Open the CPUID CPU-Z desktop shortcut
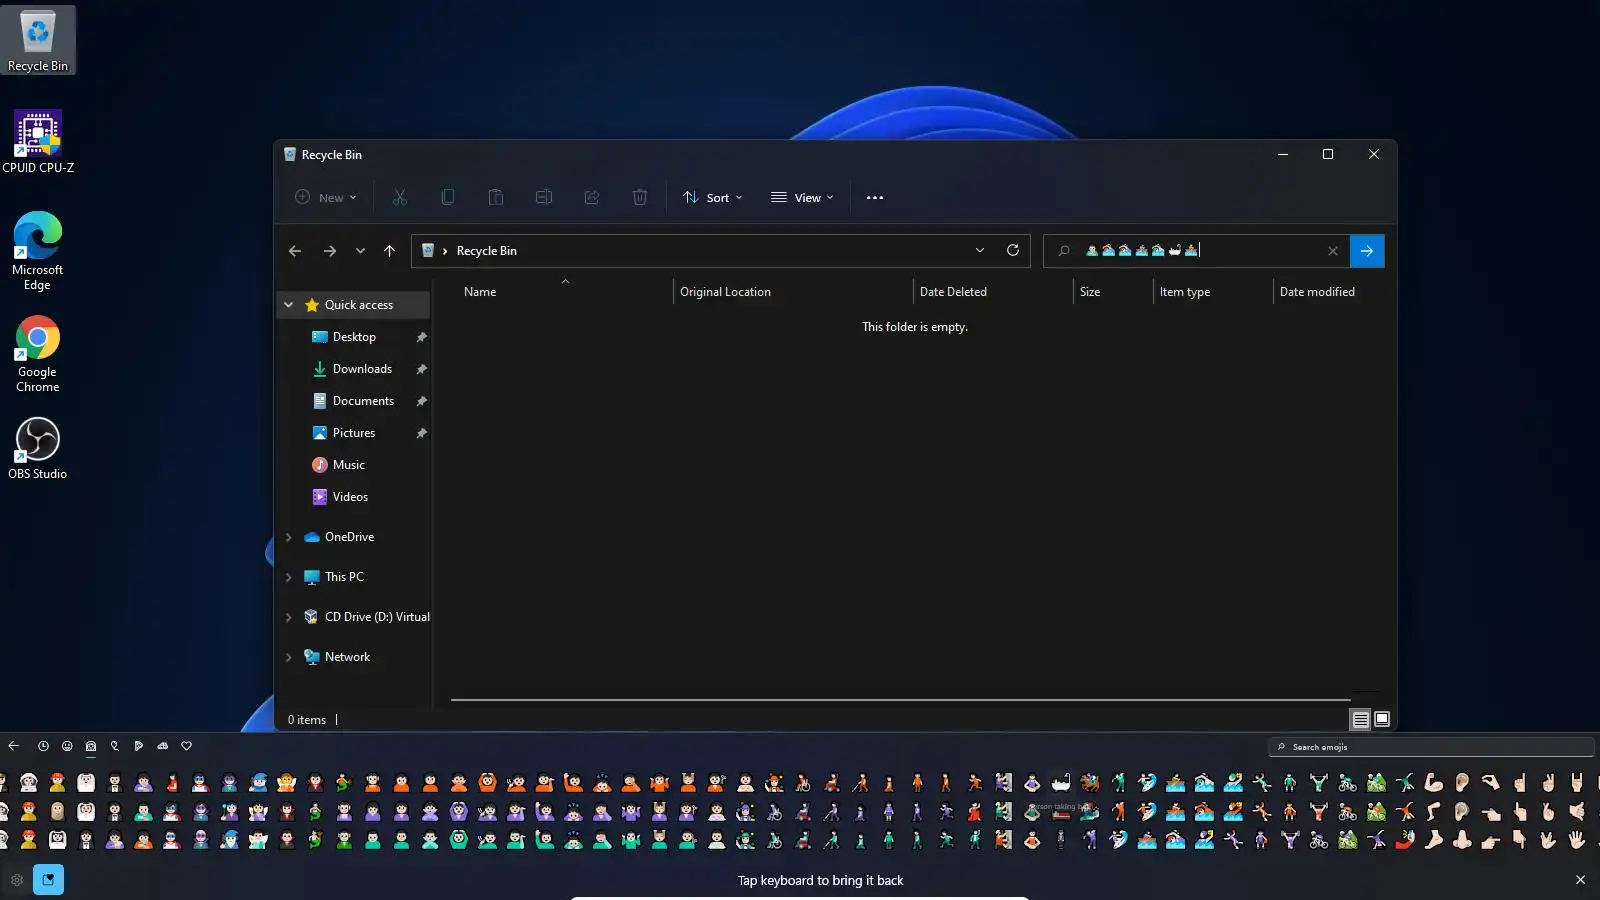 pos(38,142)
